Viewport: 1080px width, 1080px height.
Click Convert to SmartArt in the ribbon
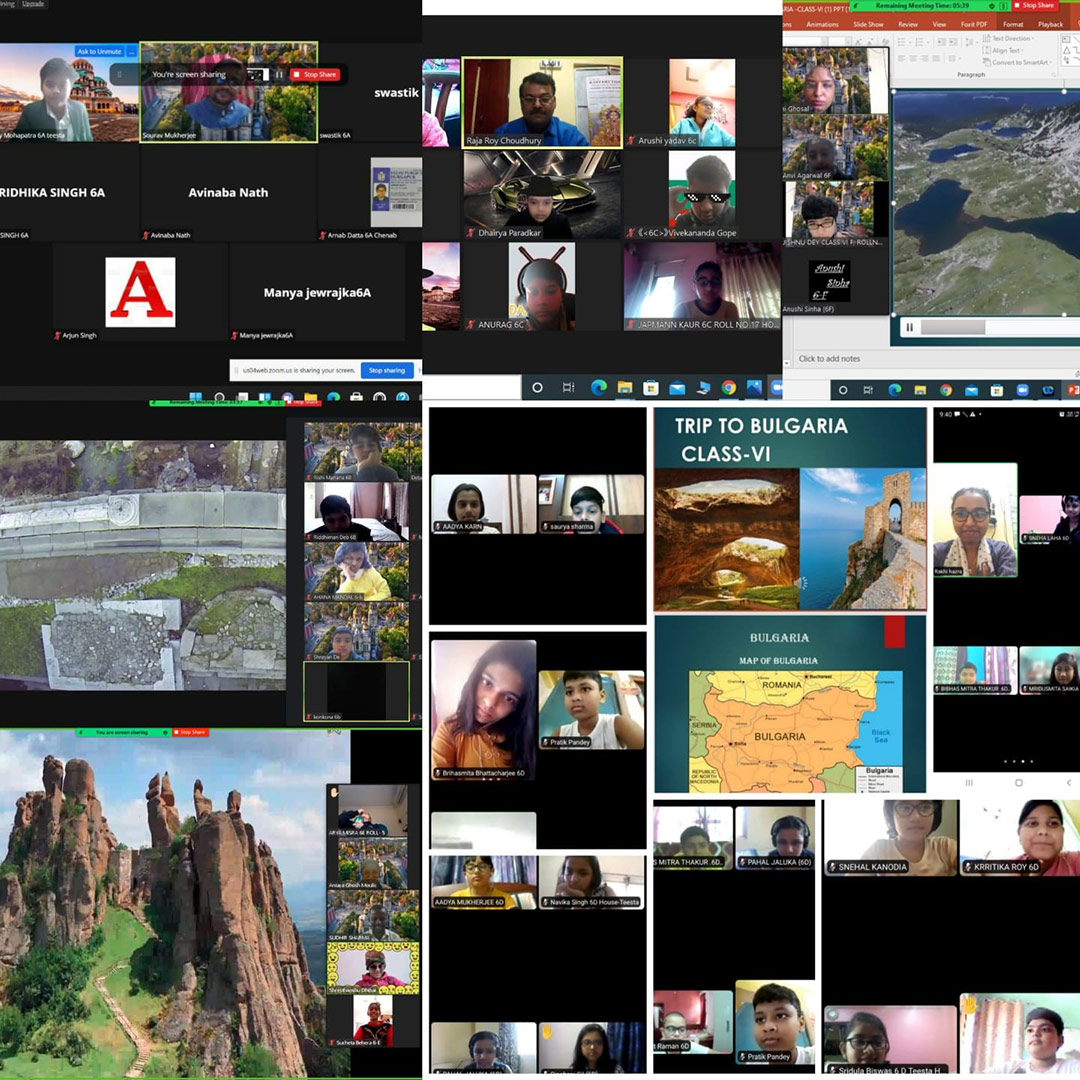pos(1021,62)
